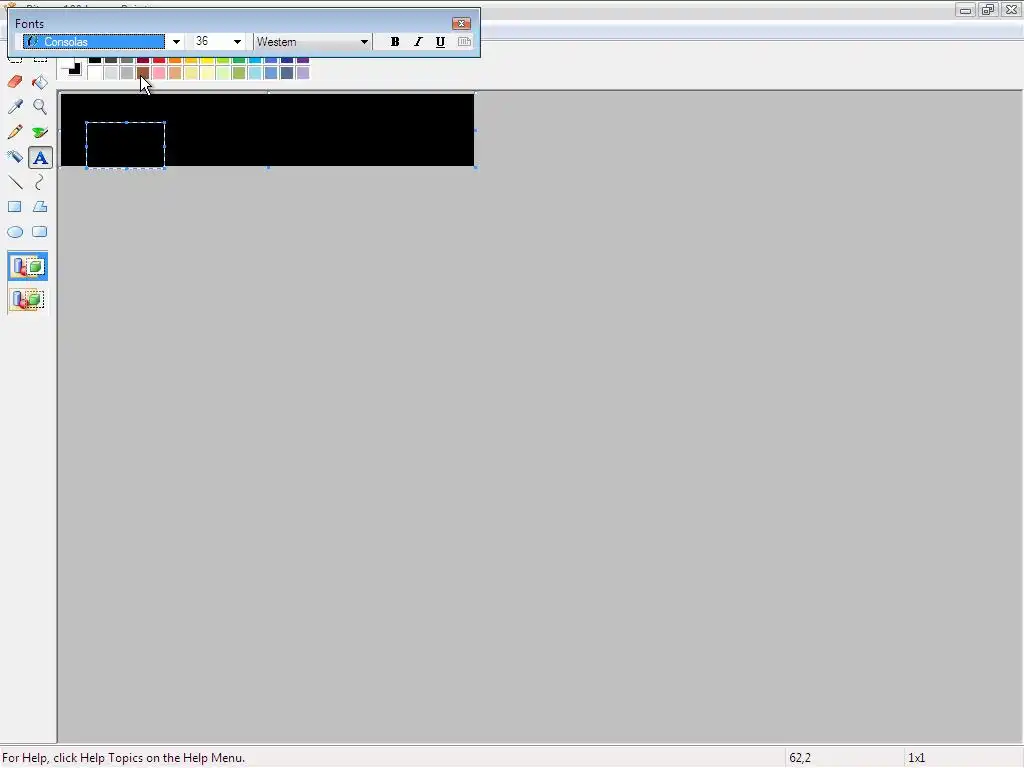This screenshot has width=1024, height=768.
Task: Choose the Ellipse tool
Action: click(x=15, y=232)
